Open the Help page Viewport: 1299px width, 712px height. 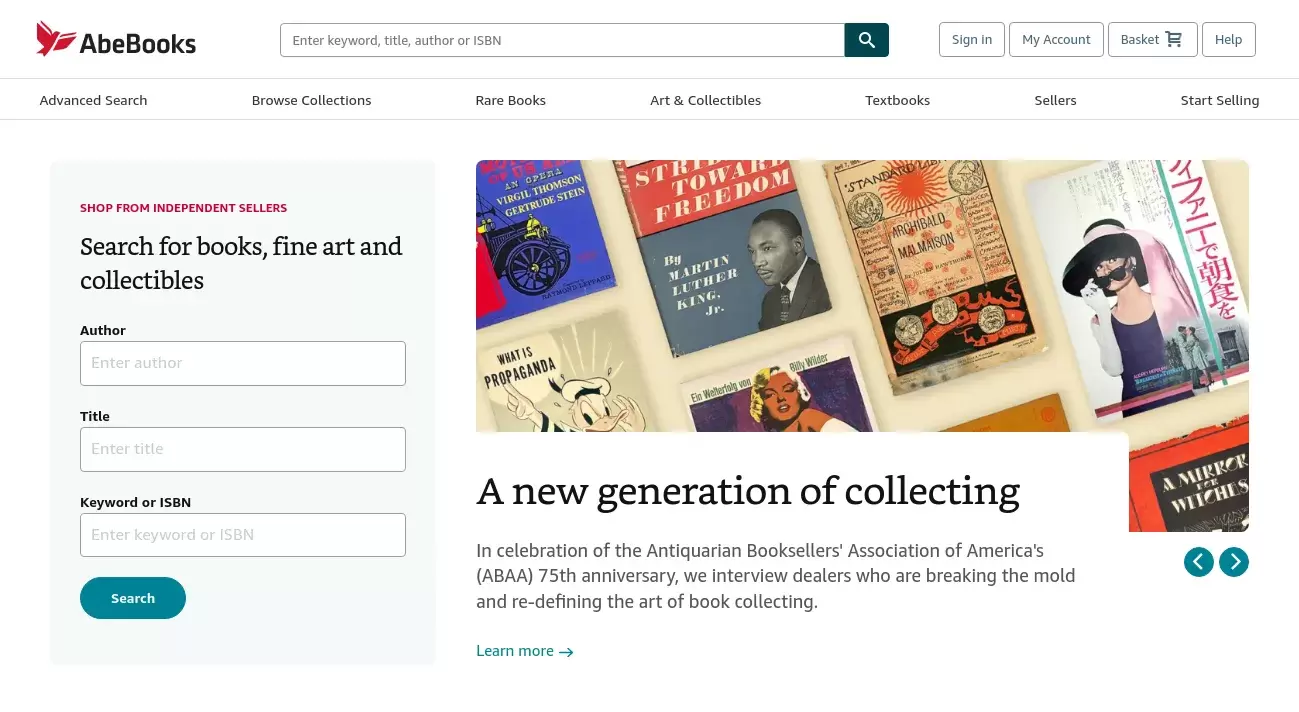point(1228,40)
